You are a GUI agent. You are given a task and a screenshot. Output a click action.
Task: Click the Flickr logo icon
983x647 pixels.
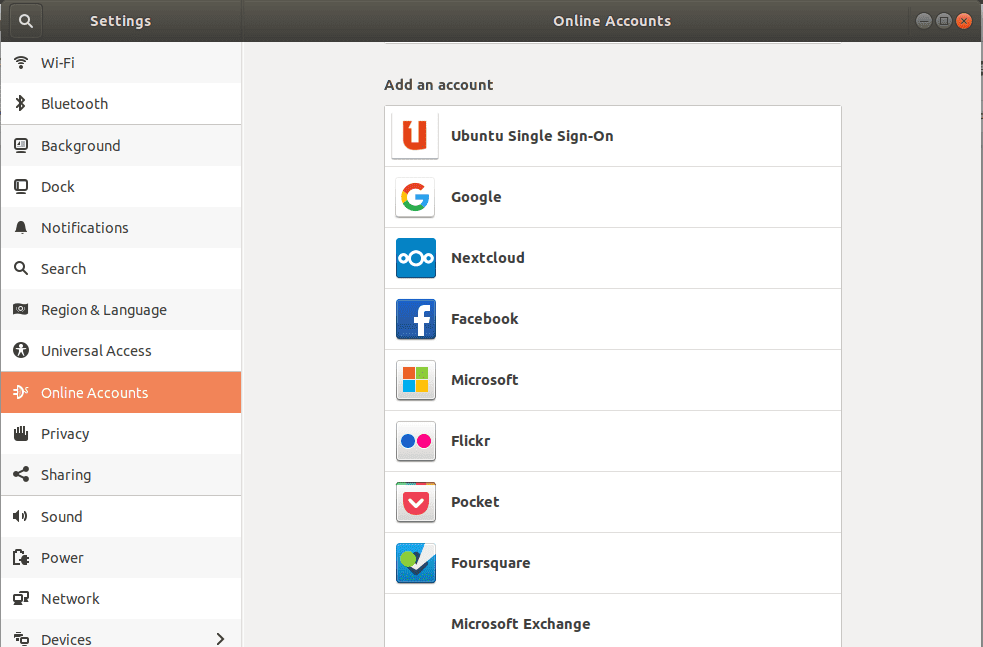click(415, 441)
